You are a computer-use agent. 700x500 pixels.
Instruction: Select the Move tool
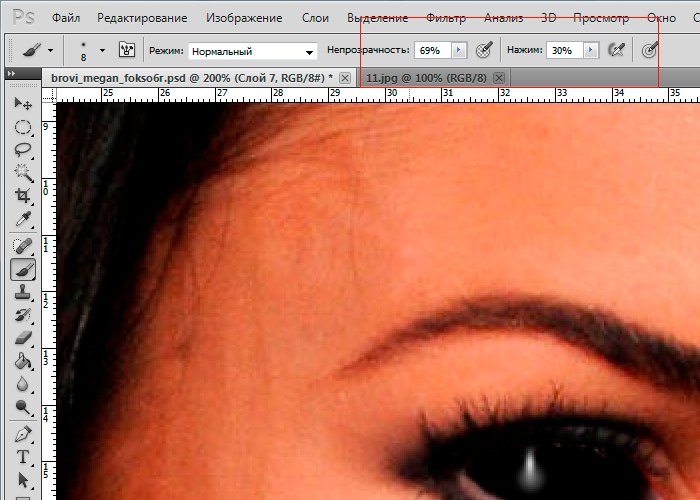[x=22, y=104]
